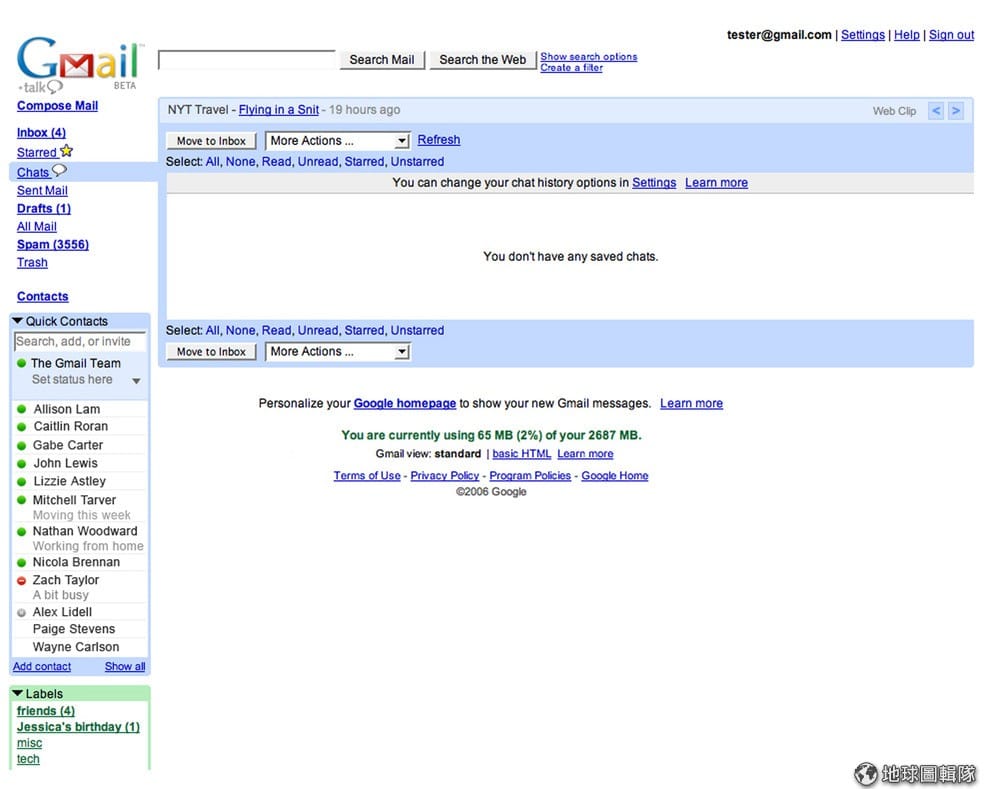Click Learn more in chat history notice
The image size is (990, 789).
(x=716, y=182)
